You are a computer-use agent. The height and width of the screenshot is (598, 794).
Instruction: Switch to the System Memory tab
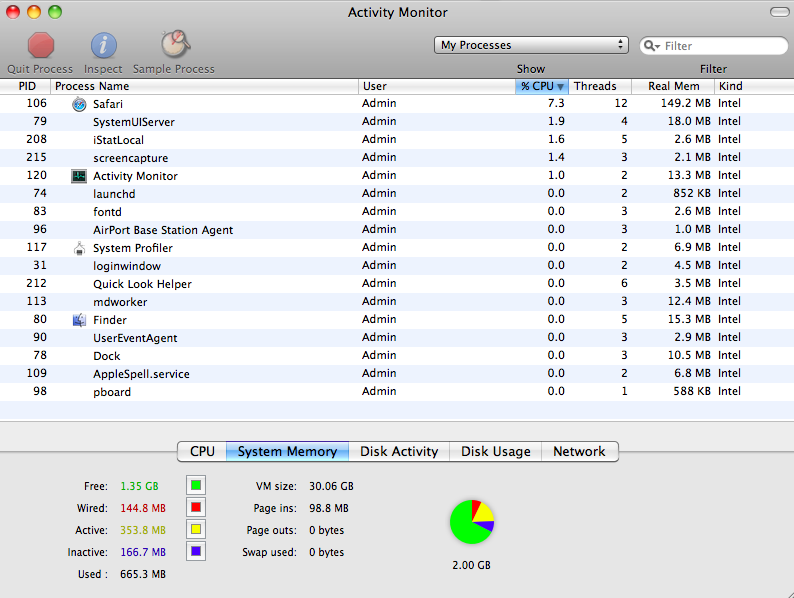287,451
